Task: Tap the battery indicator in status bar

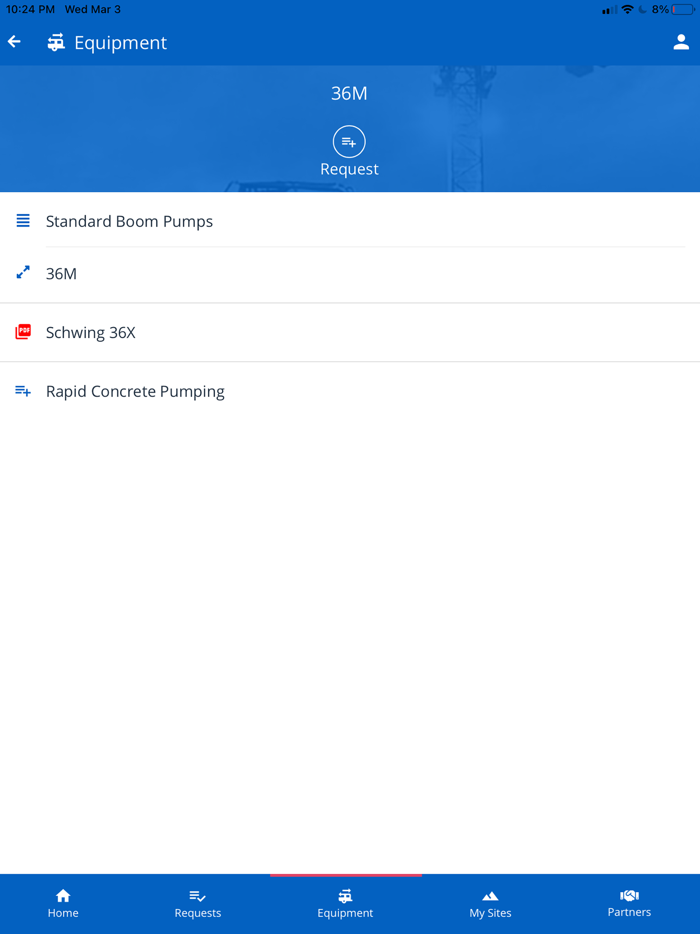Action: point(683,10)
